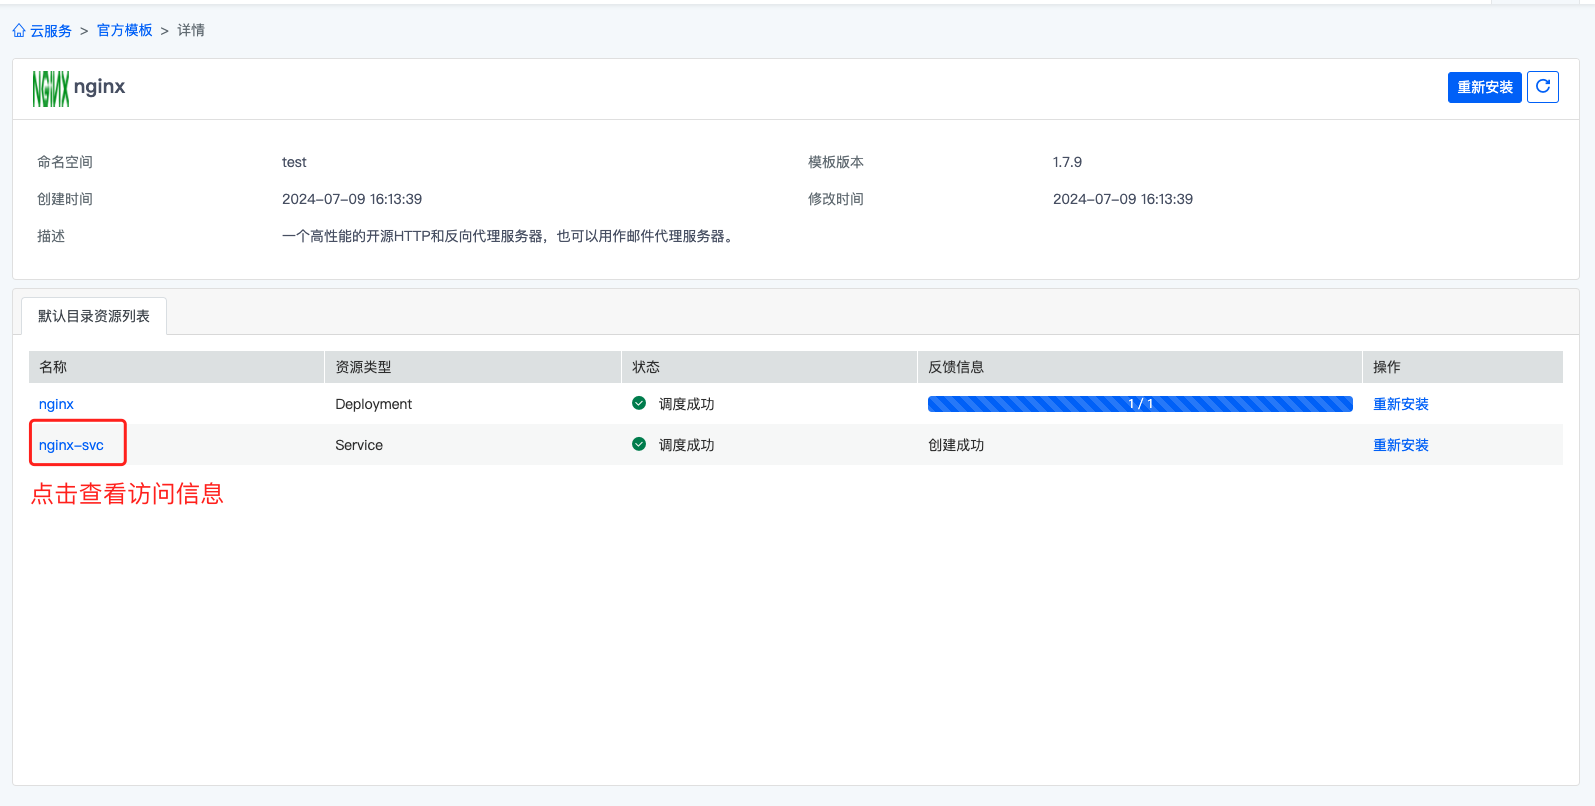1595x806 pixels.
Task: Select the 默认目录资源列表 tab
Action: tap(94, 316)
